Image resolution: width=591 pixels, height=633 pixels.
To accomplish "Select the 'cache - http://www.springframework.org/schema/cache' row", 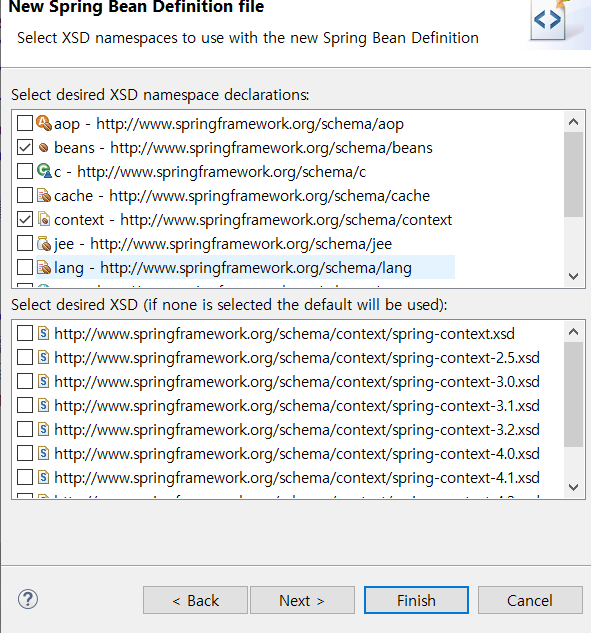I will point(242,196).
